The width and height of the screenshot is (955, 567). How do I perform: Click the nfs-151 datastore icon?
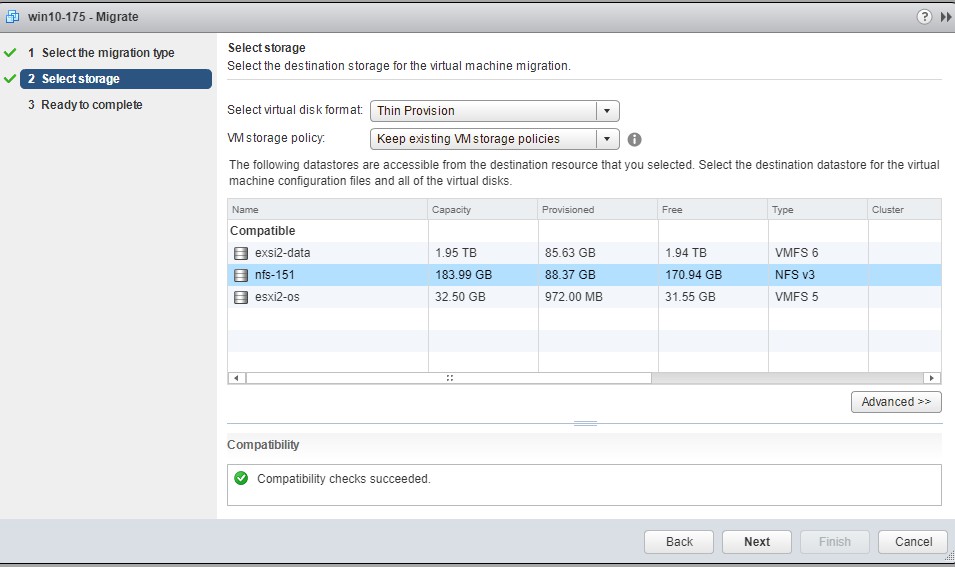[x=241, y=275]
